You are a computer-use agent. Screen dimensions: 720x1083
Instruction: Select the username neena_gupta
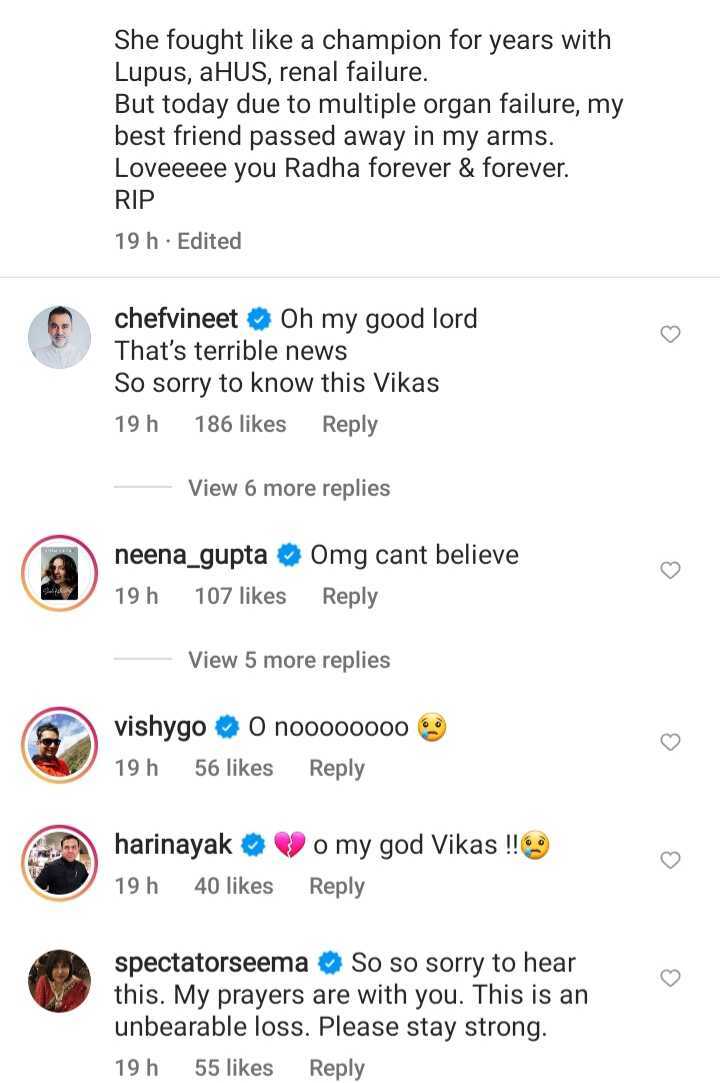tap(188, 554)
